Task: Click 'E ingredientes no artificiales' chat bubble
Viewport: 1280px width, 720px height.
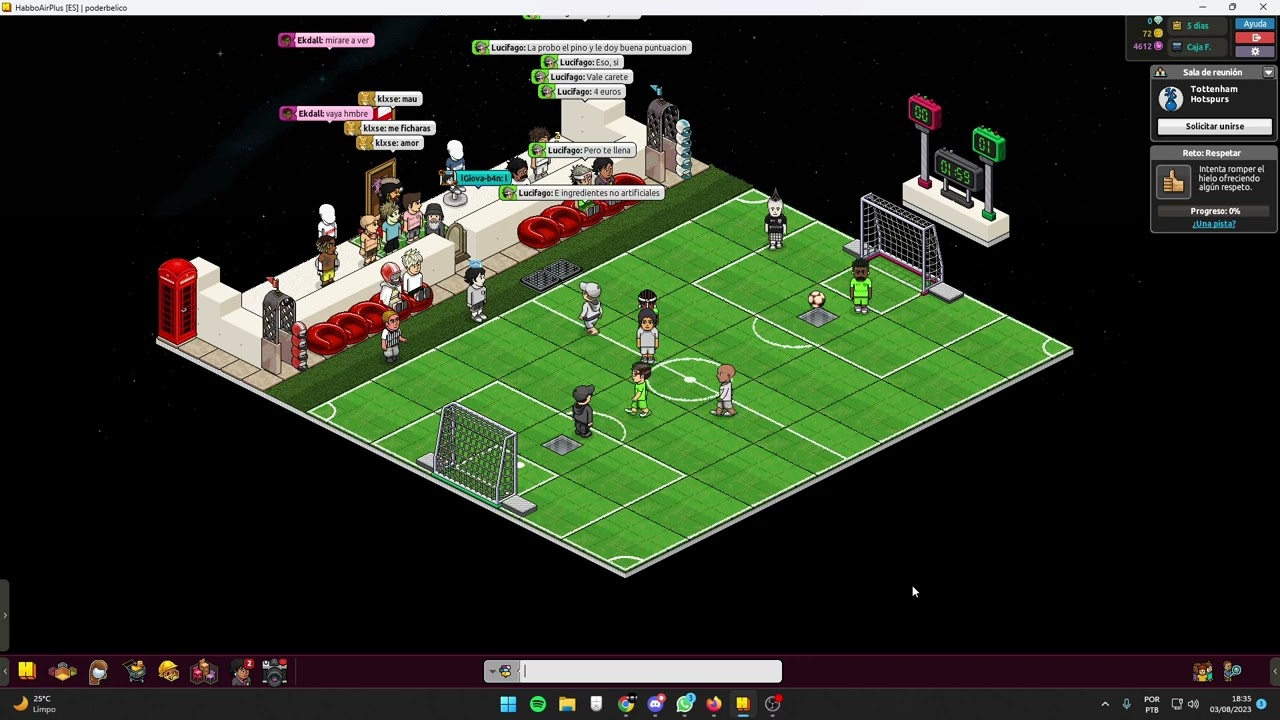Action: click(582, 193)
